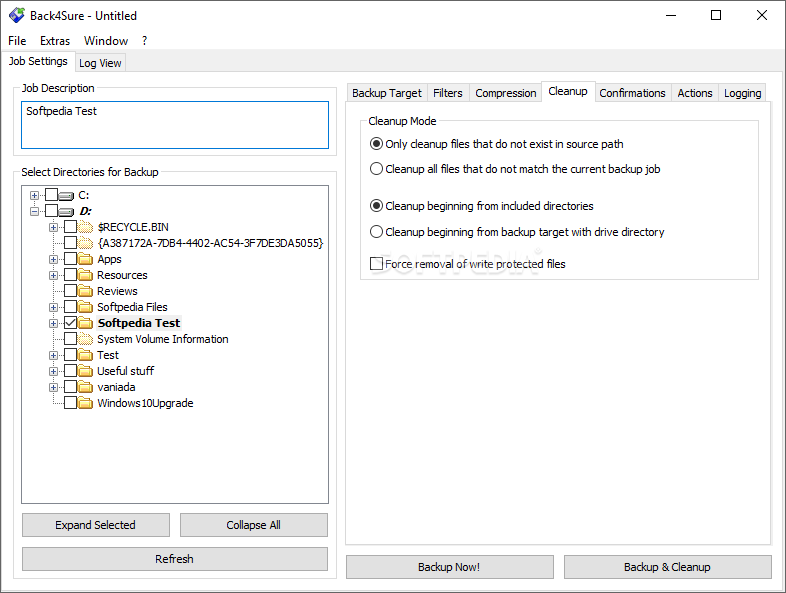Click the Backup & Cleanup button
Image resolution: width=786 pixels, height=593 pixels.
(667, 567)
